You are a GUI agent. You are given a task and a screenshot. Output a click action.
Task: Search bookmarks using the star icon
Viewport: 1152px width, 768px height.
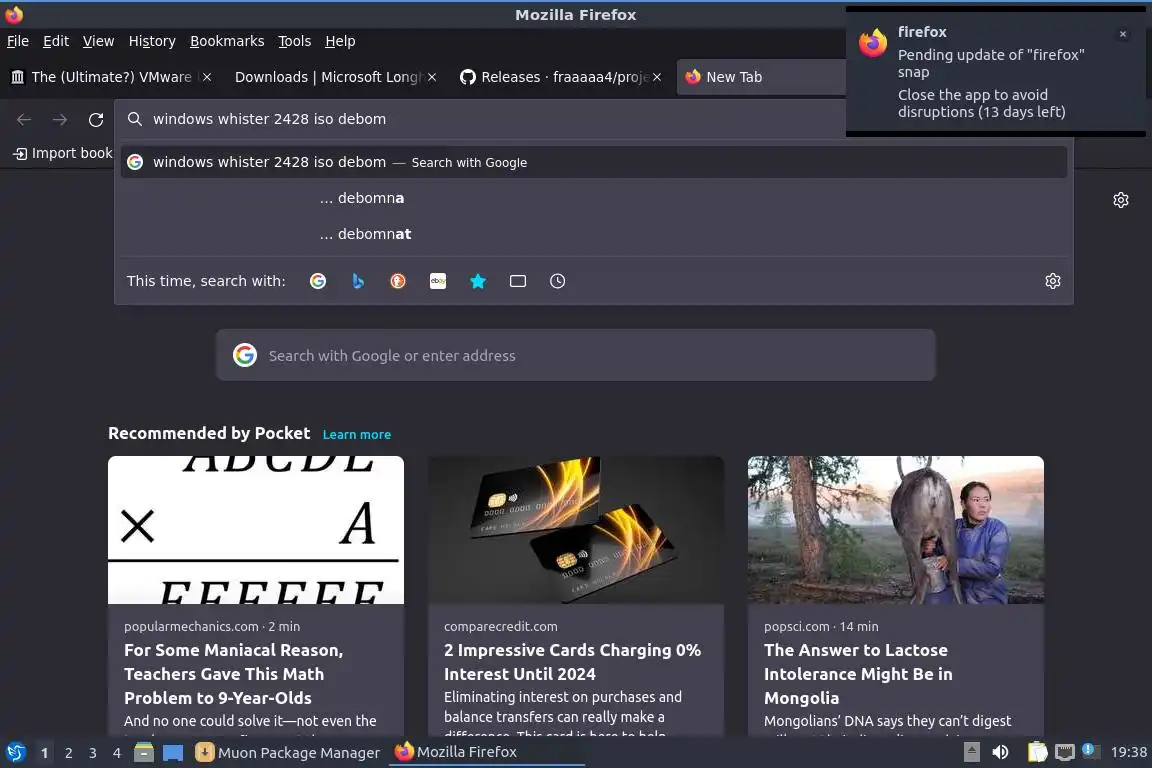pos(478,281)
